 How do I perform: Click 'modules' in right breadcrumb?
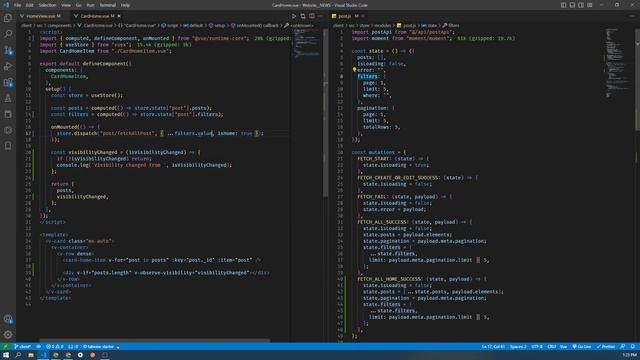coord(382,25)
